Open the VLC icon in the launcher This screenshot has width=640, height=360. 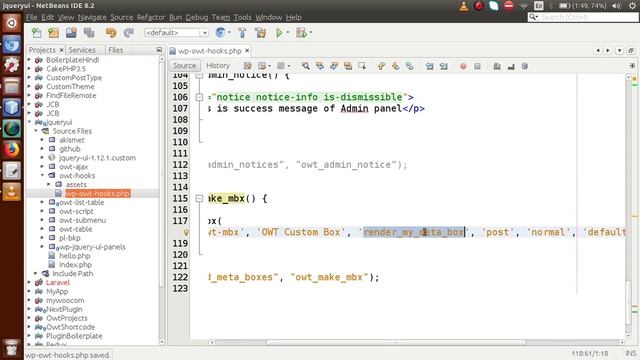coord(11,191)
